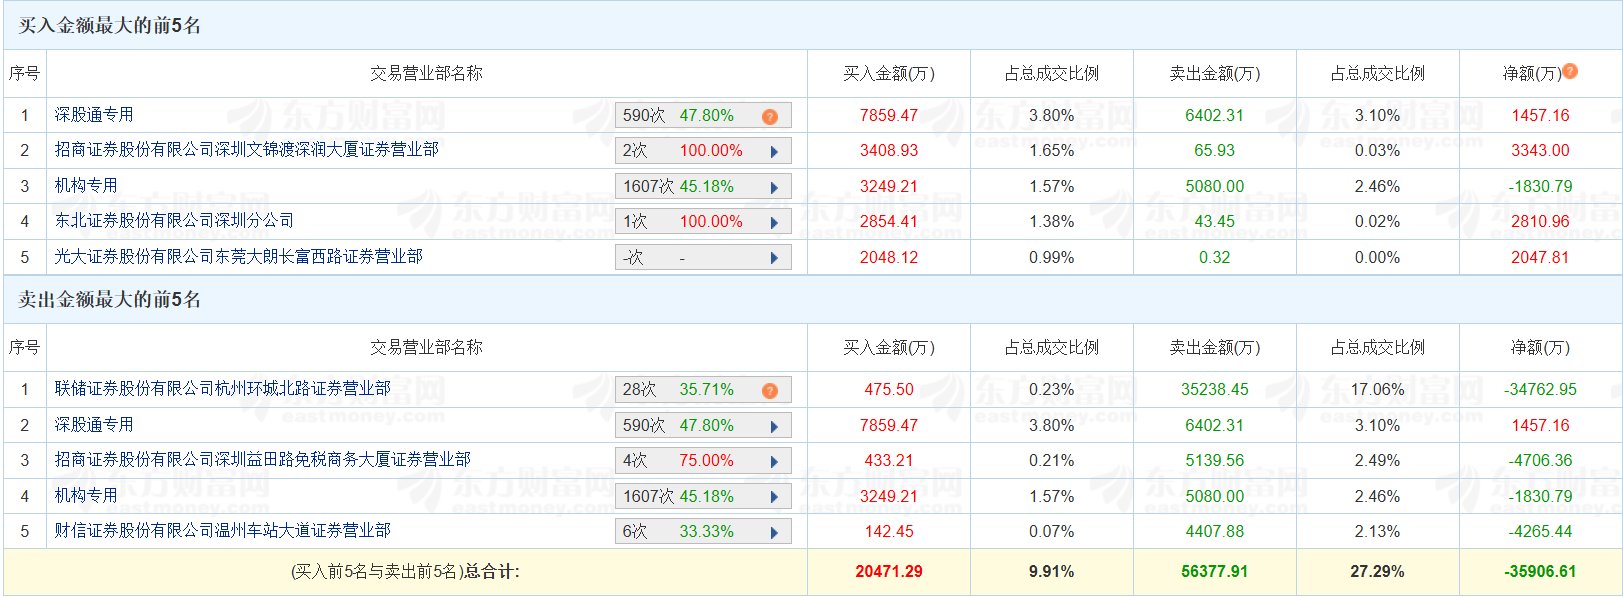Click net amount 2047.81
This screenshot has height=597, width=1623.
click(1540, 258)
